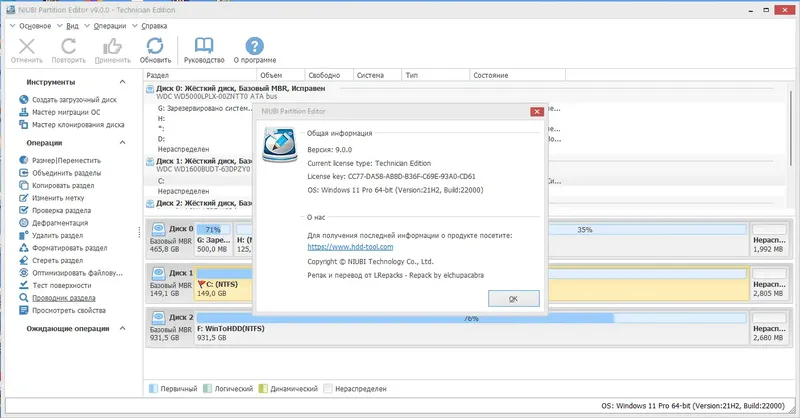Confirm the about dialog with OK
Screen dimensions: 800x418
513,299
